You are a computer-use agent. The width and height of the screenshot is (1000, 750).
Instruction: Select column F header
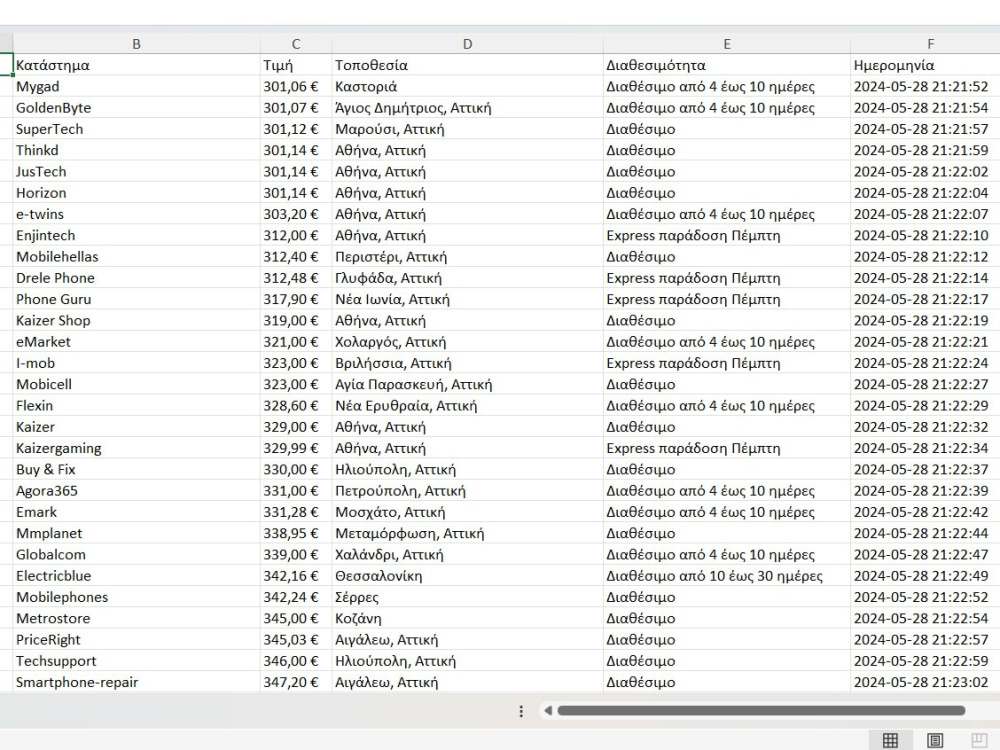tap(925, 44)
